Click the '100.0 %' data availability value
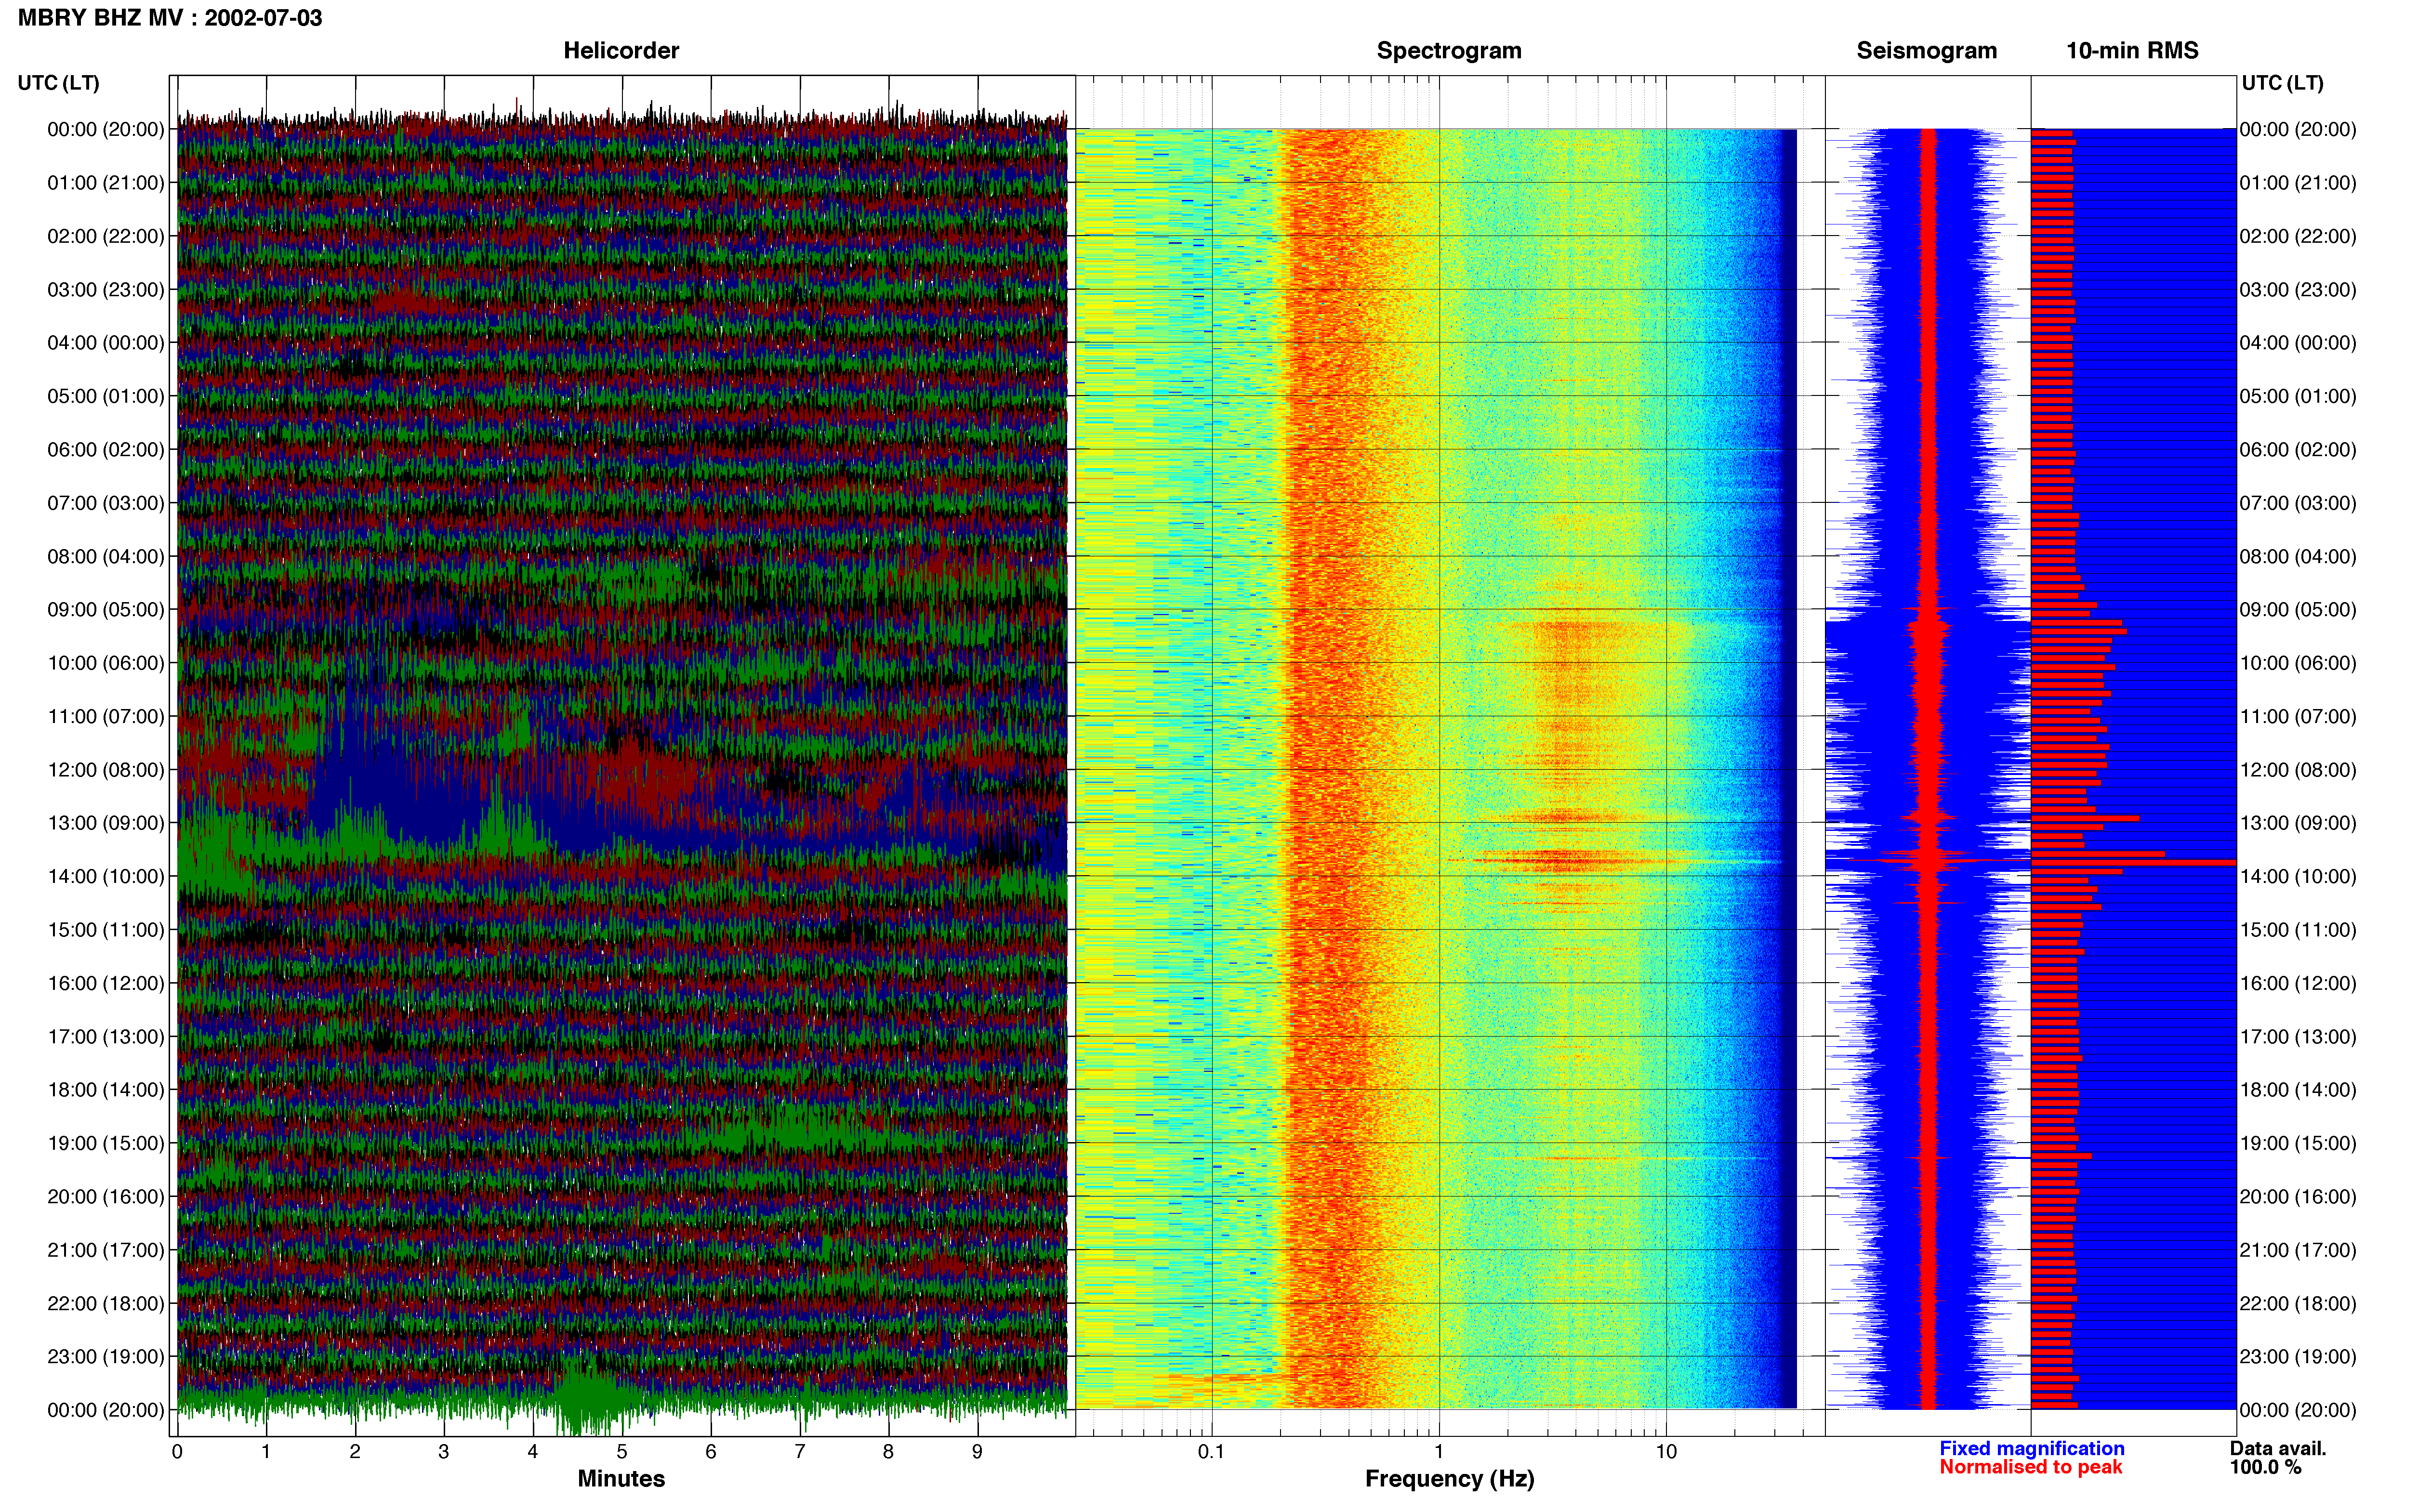This screenshot has width=2418, height=1512. pyautogui.click(x=2265, y=1467)
